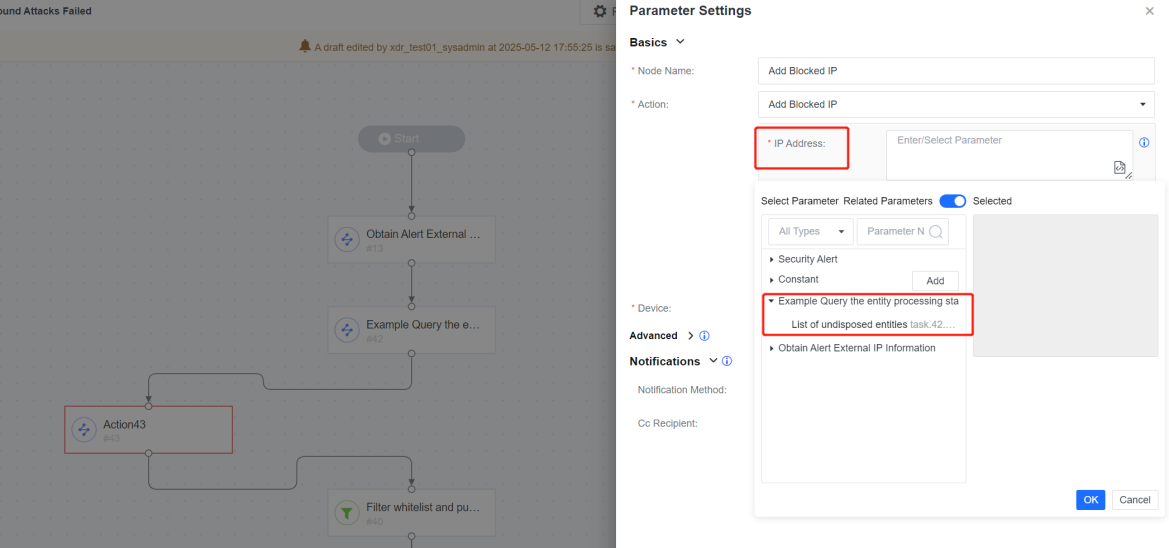1169x548 pixels.
Task: Collapse the Notifications section chevron
Action: coord(713,361)
